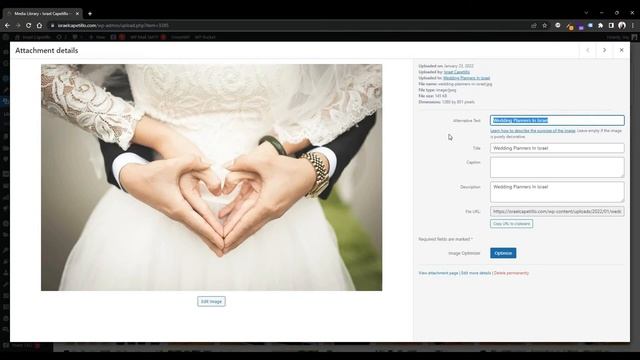
Task: Reload the page with the refresh icon
Action: tap(29, 25)
